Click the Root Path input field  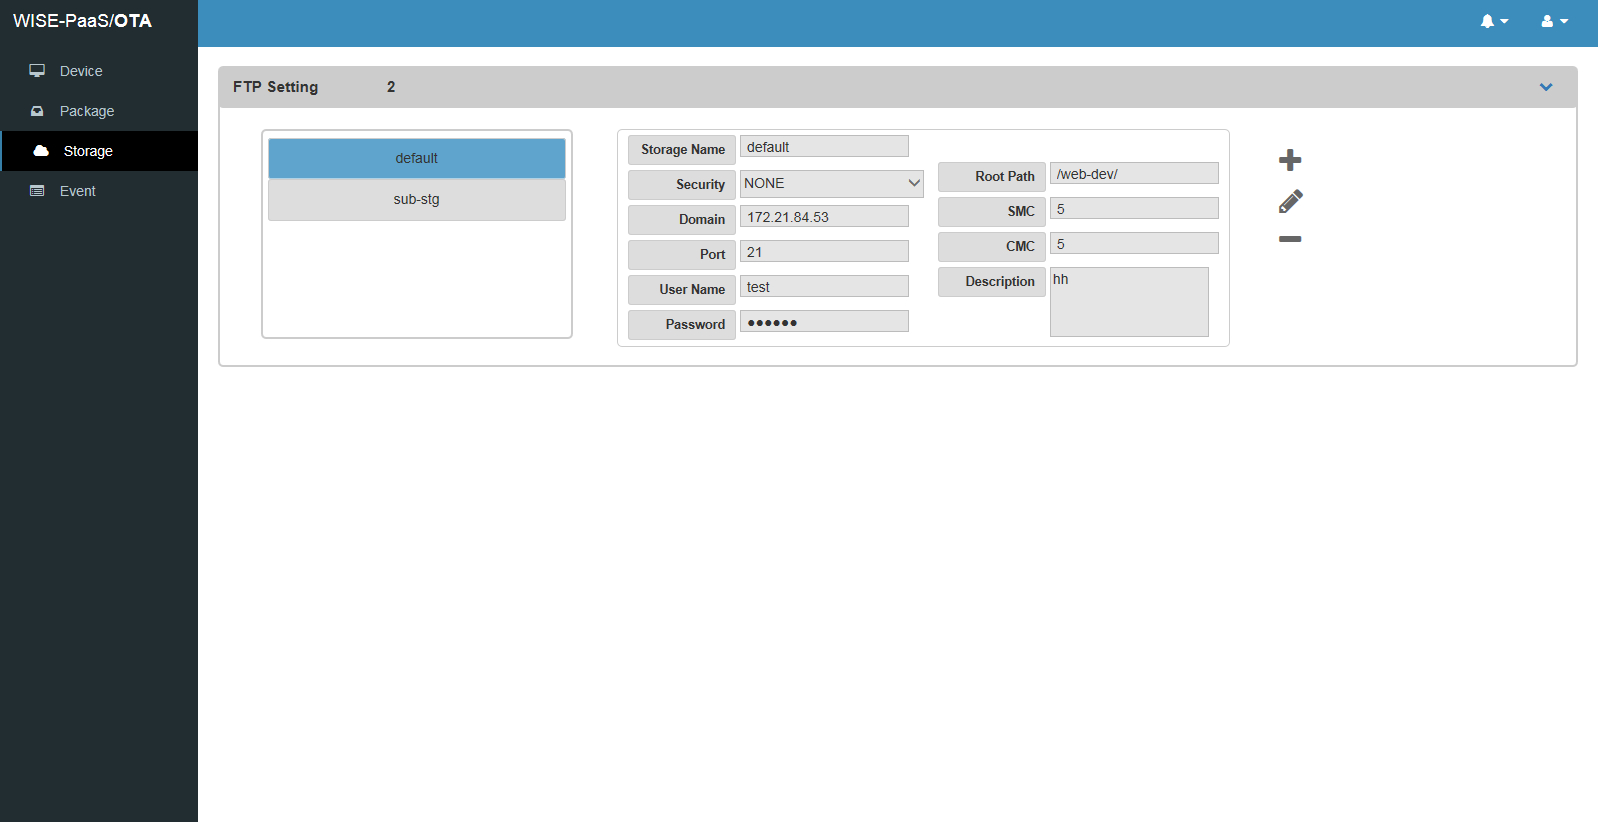click(x=1134, y=174)
